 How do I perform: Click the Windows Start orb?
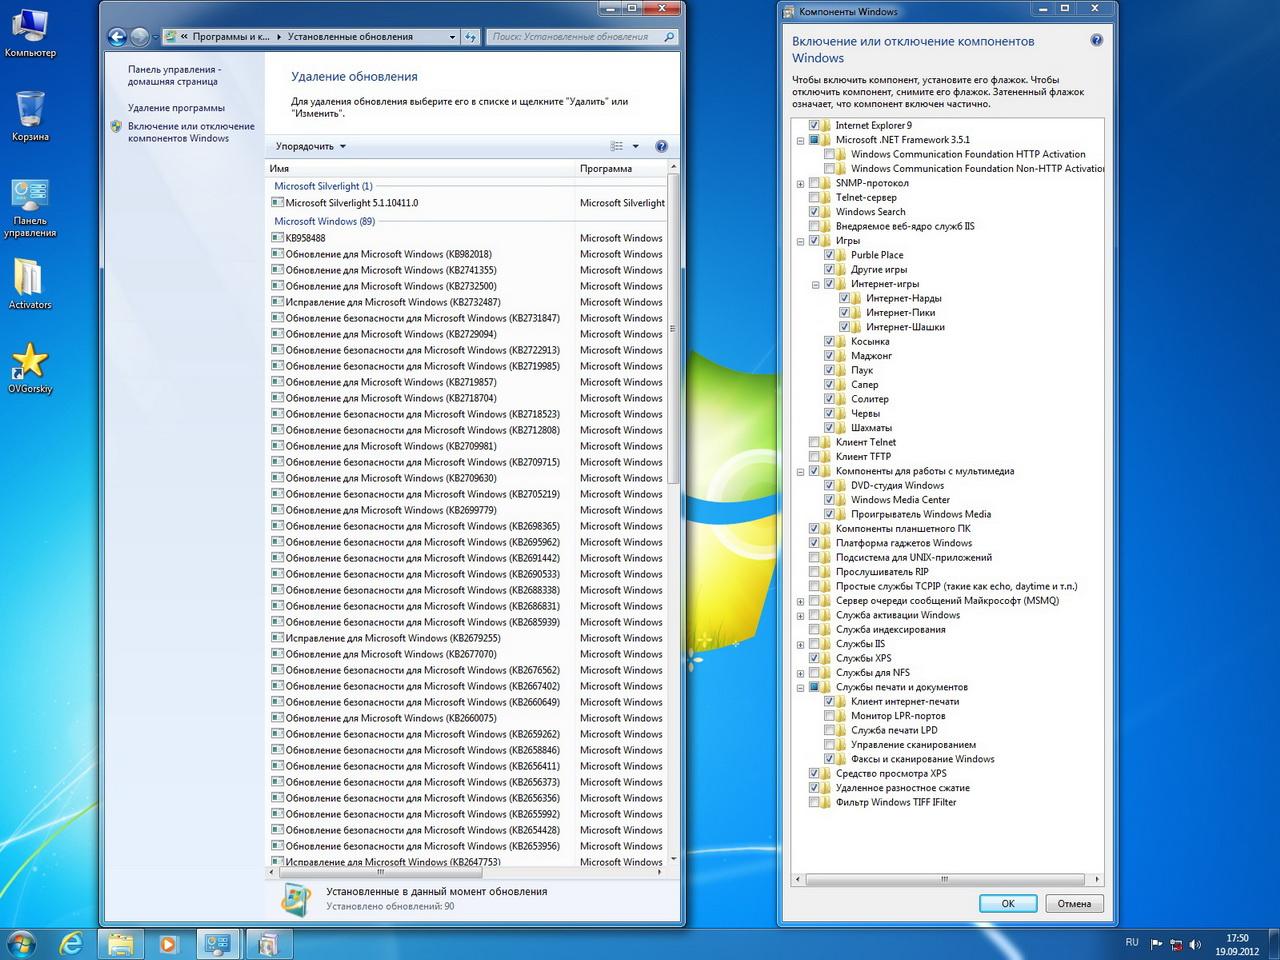point(21,943)
